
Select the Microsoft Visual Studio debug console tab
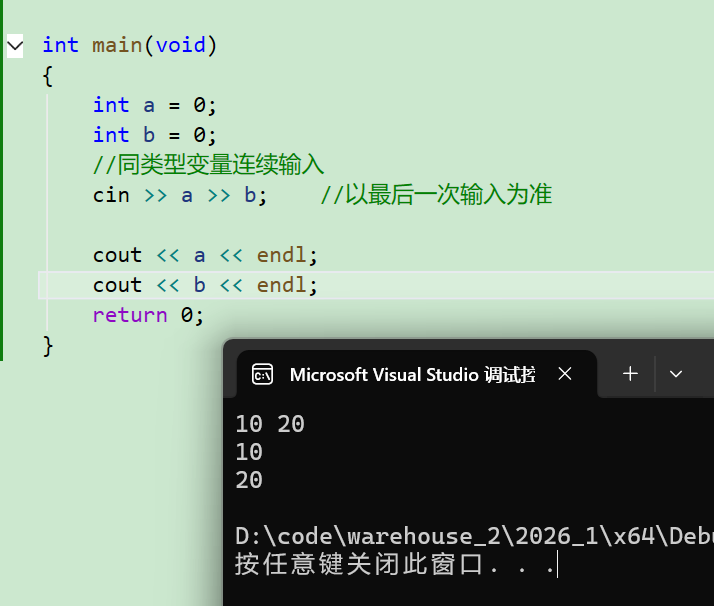(416, 374)
